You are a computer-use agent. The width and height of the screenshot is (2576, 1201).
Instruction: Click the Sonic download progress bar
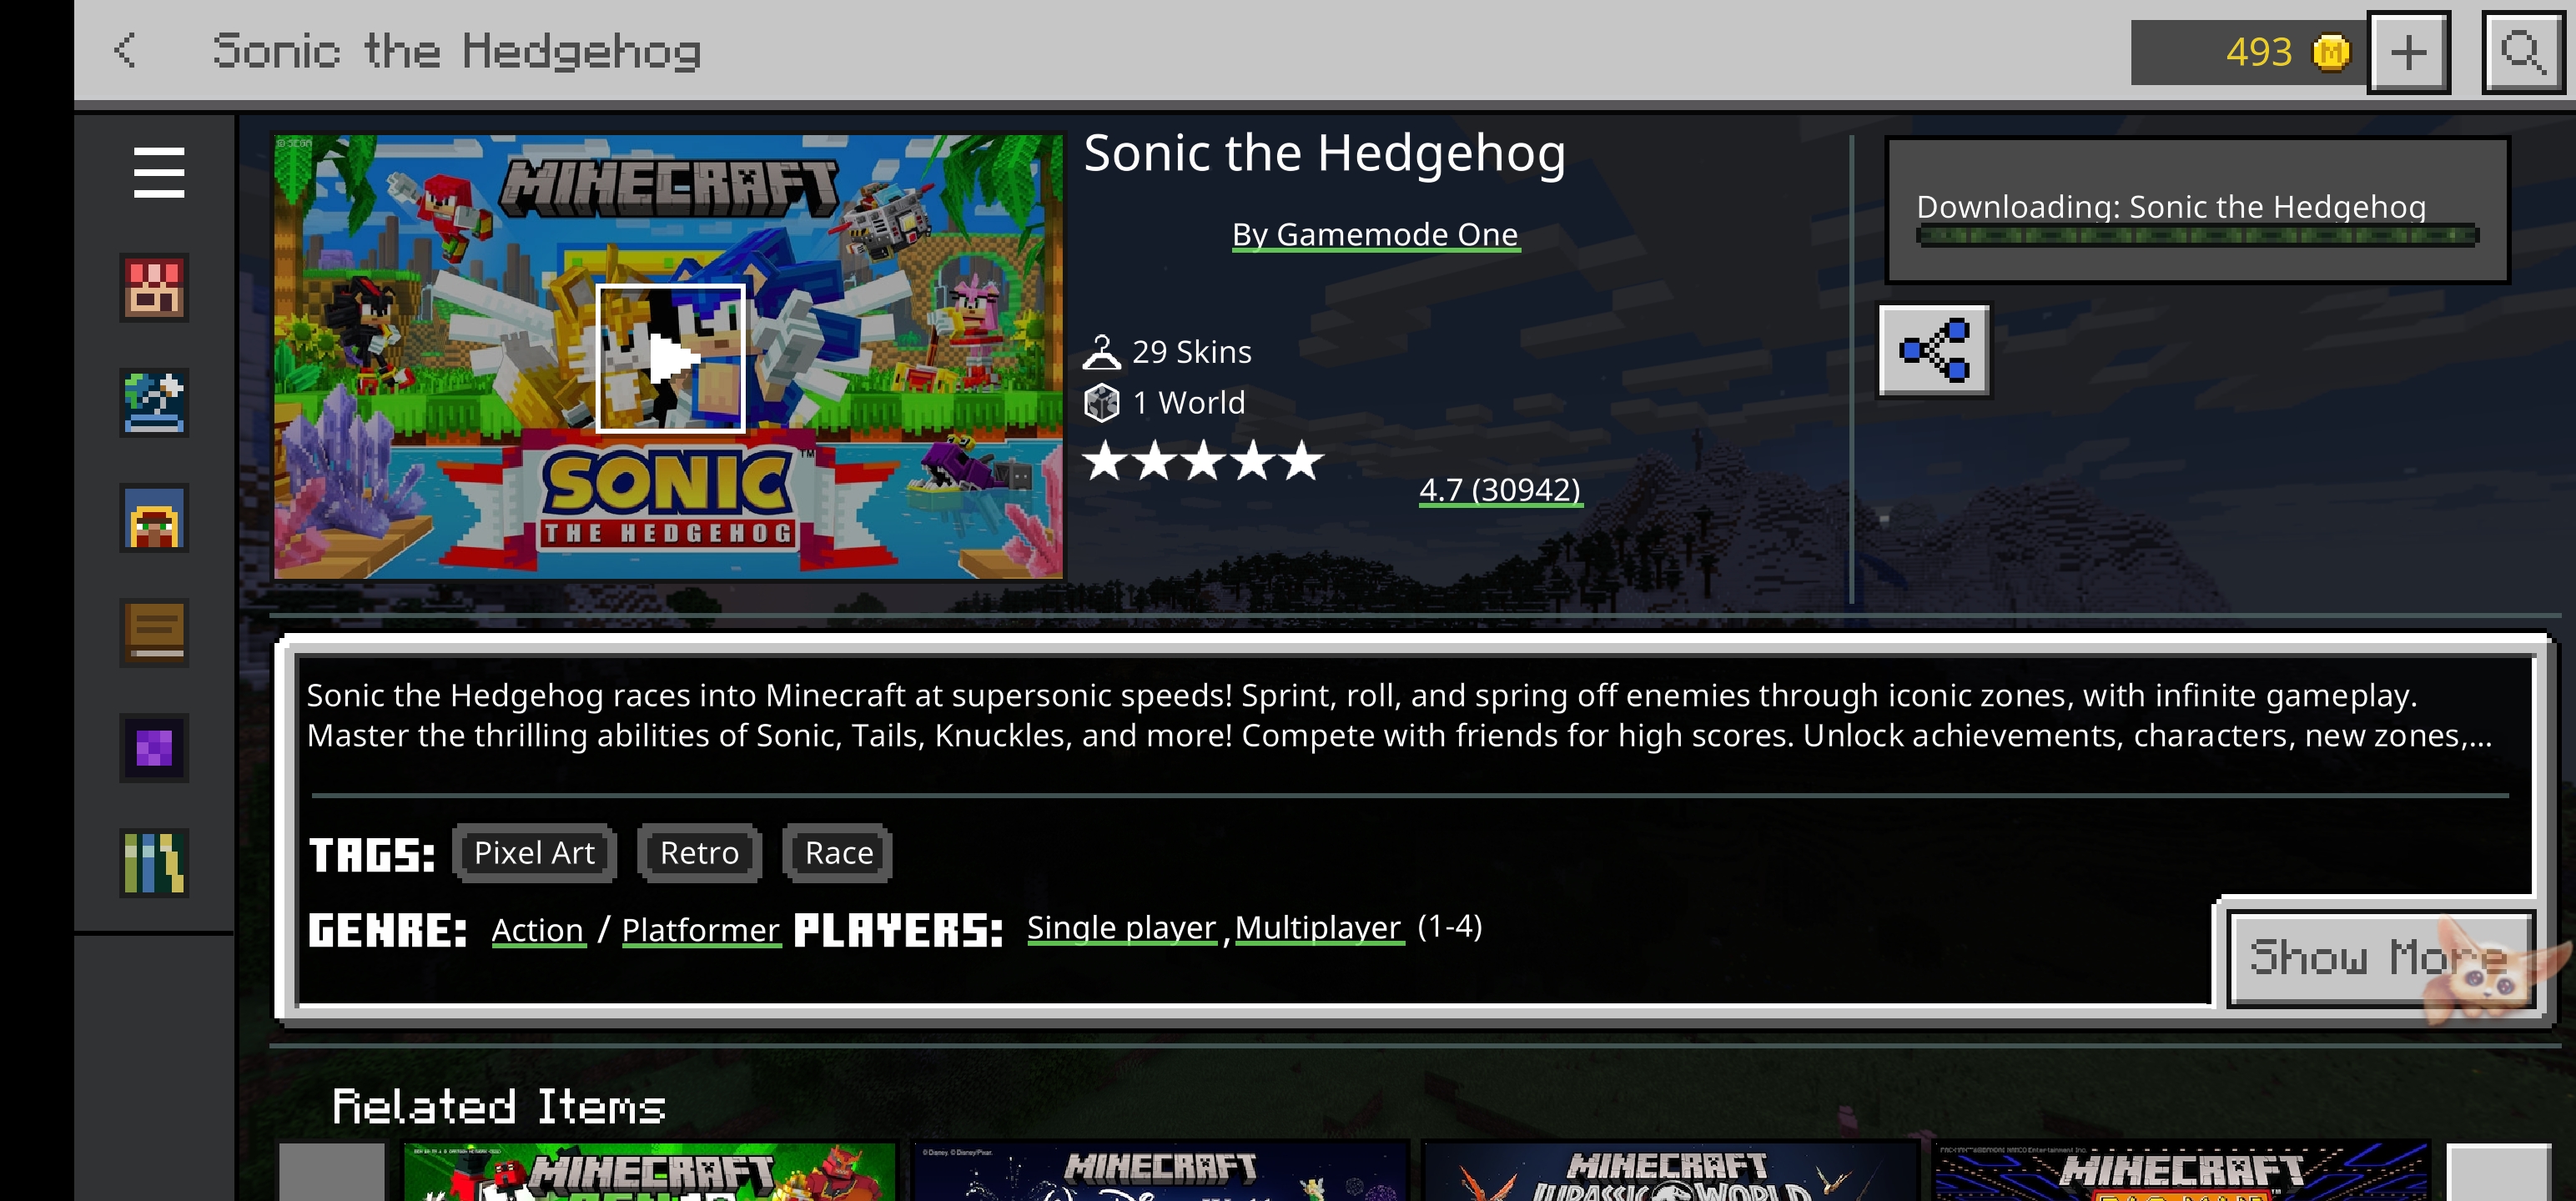(x=2197, y=236)
